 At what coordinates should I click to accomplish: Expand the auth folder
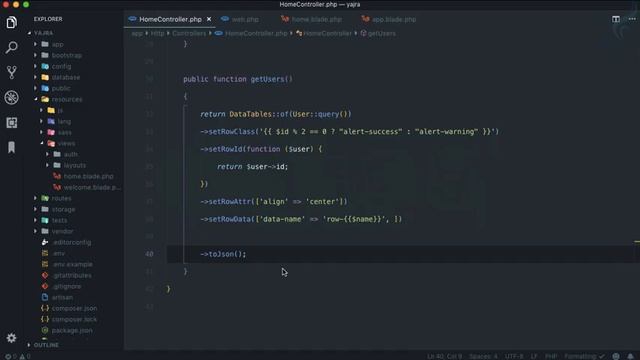click(62, 154)
